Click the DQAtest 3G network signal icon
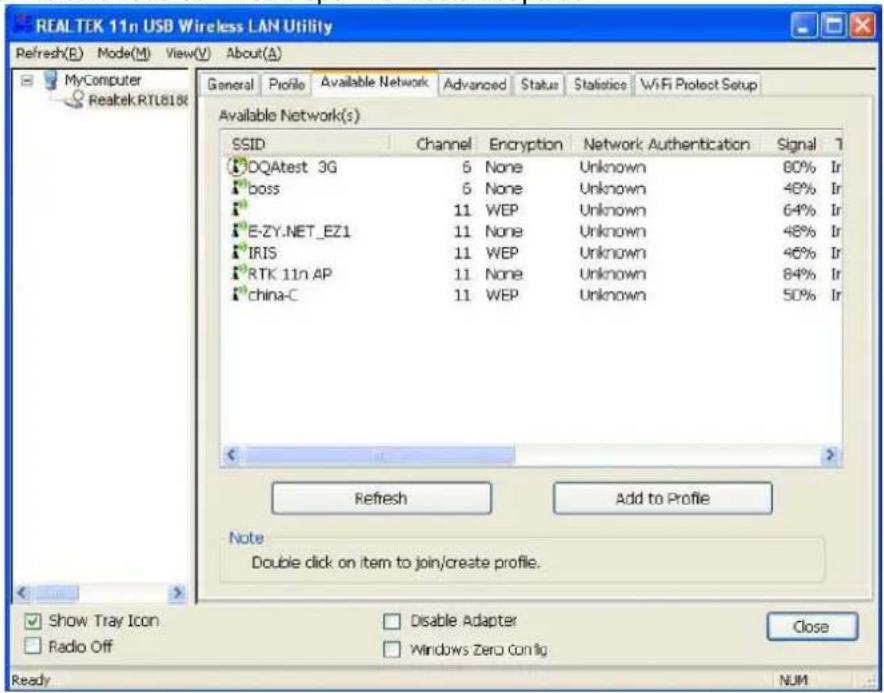 pos(238,166)
